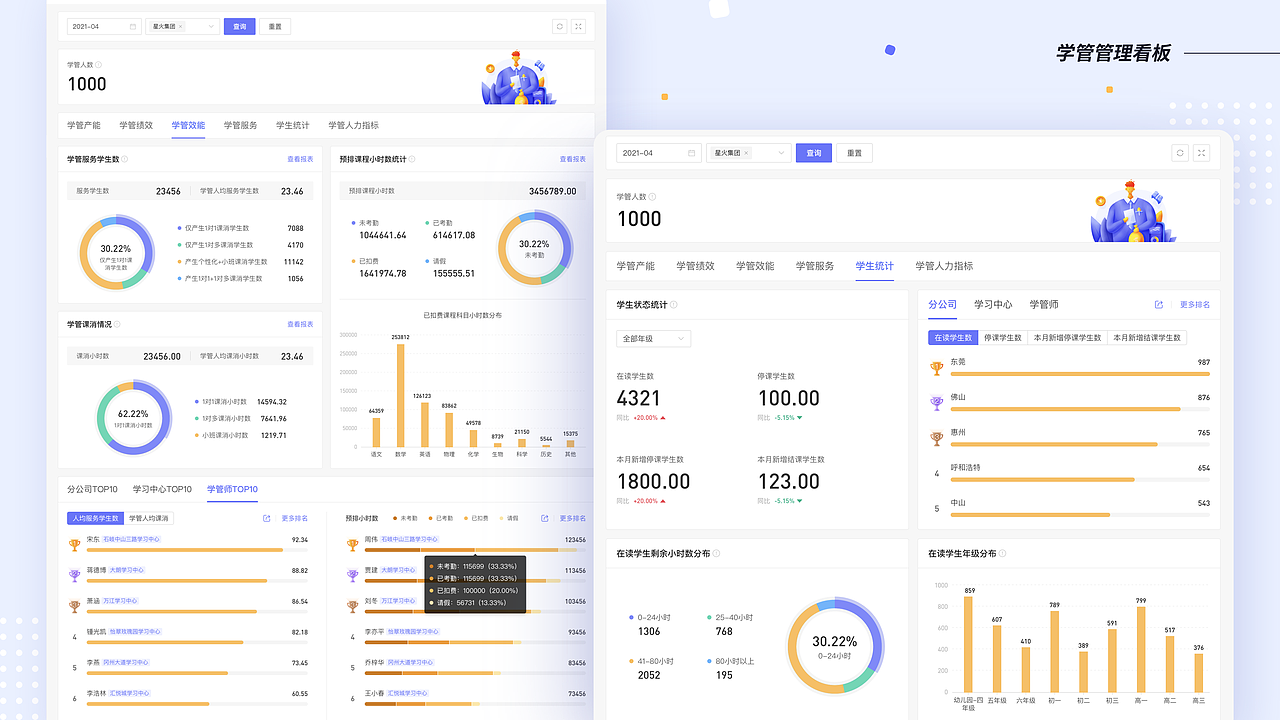The height and width of the screenshot is (720, 1280).
Task: Switch ranking to 学管人均课消
Action: point(149,518)
